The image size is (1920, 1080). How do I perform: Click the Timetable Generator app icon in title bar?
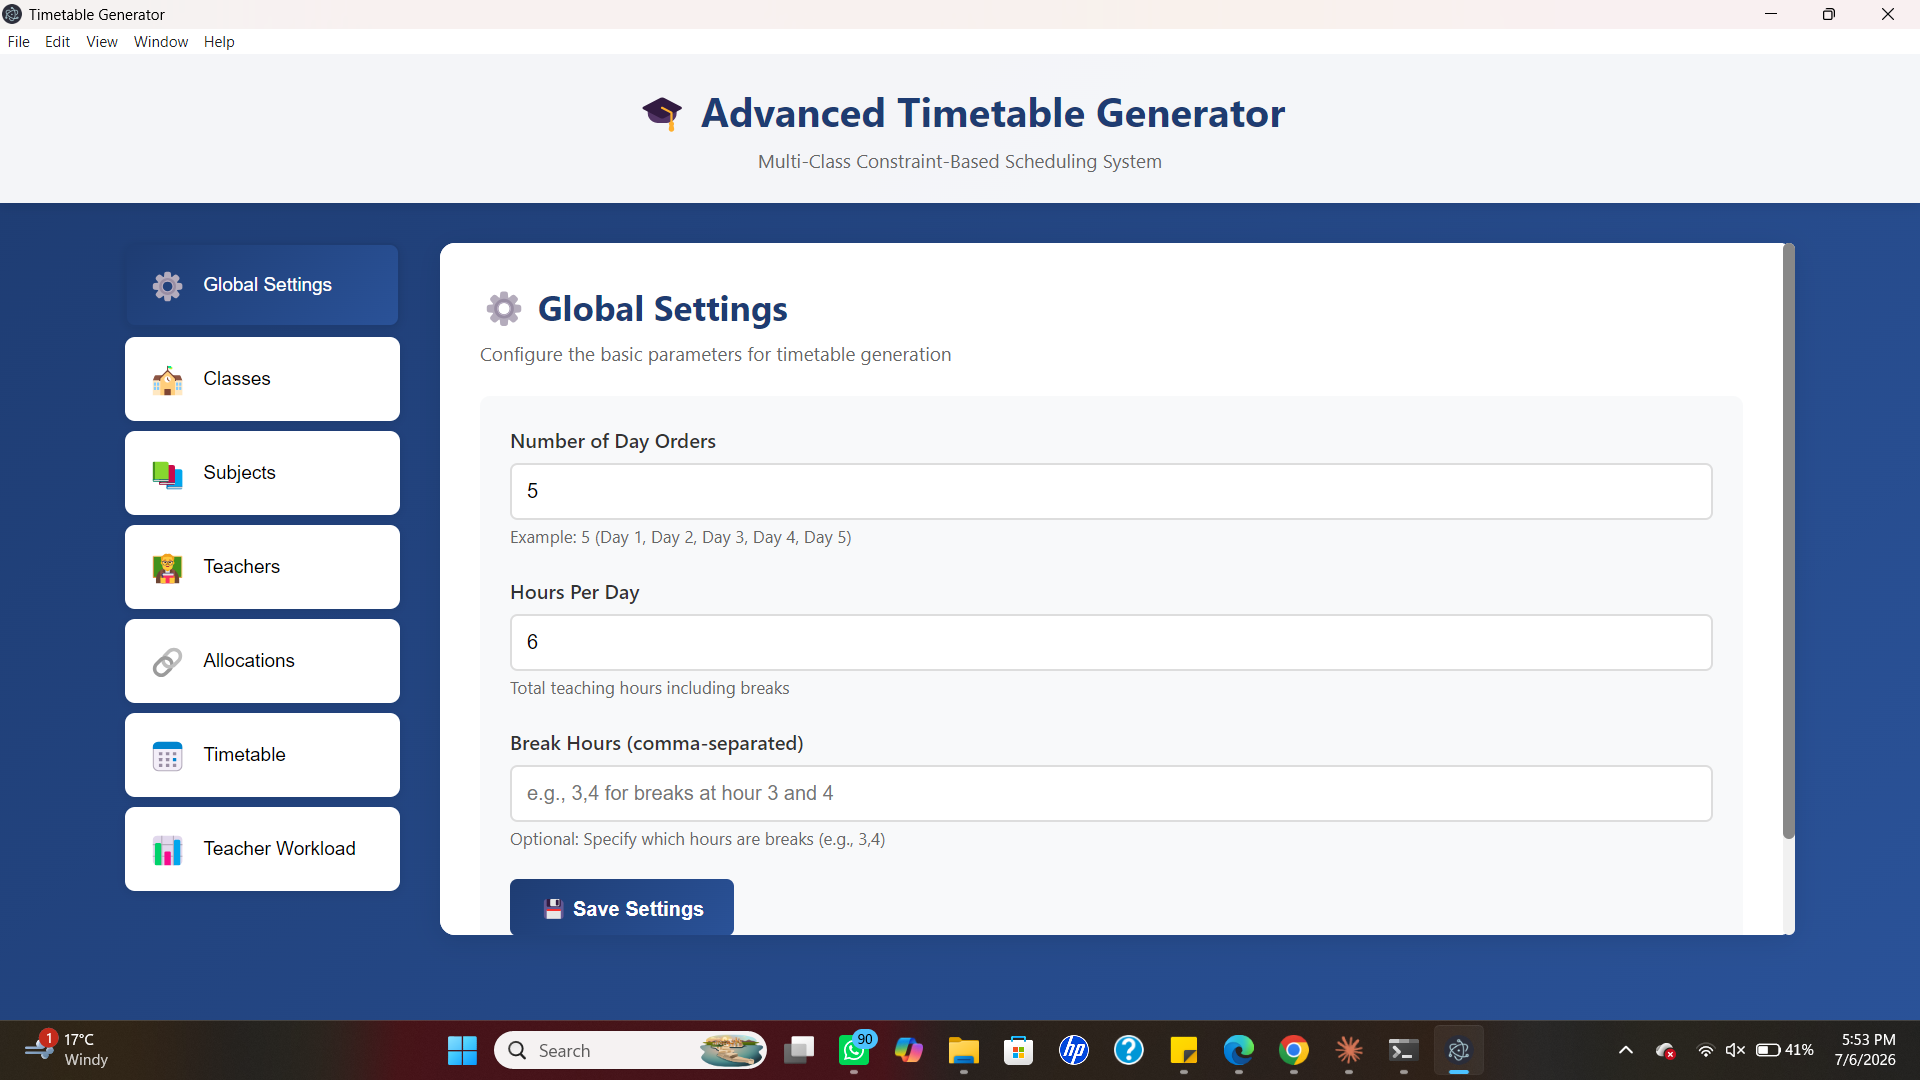(12, 14)
